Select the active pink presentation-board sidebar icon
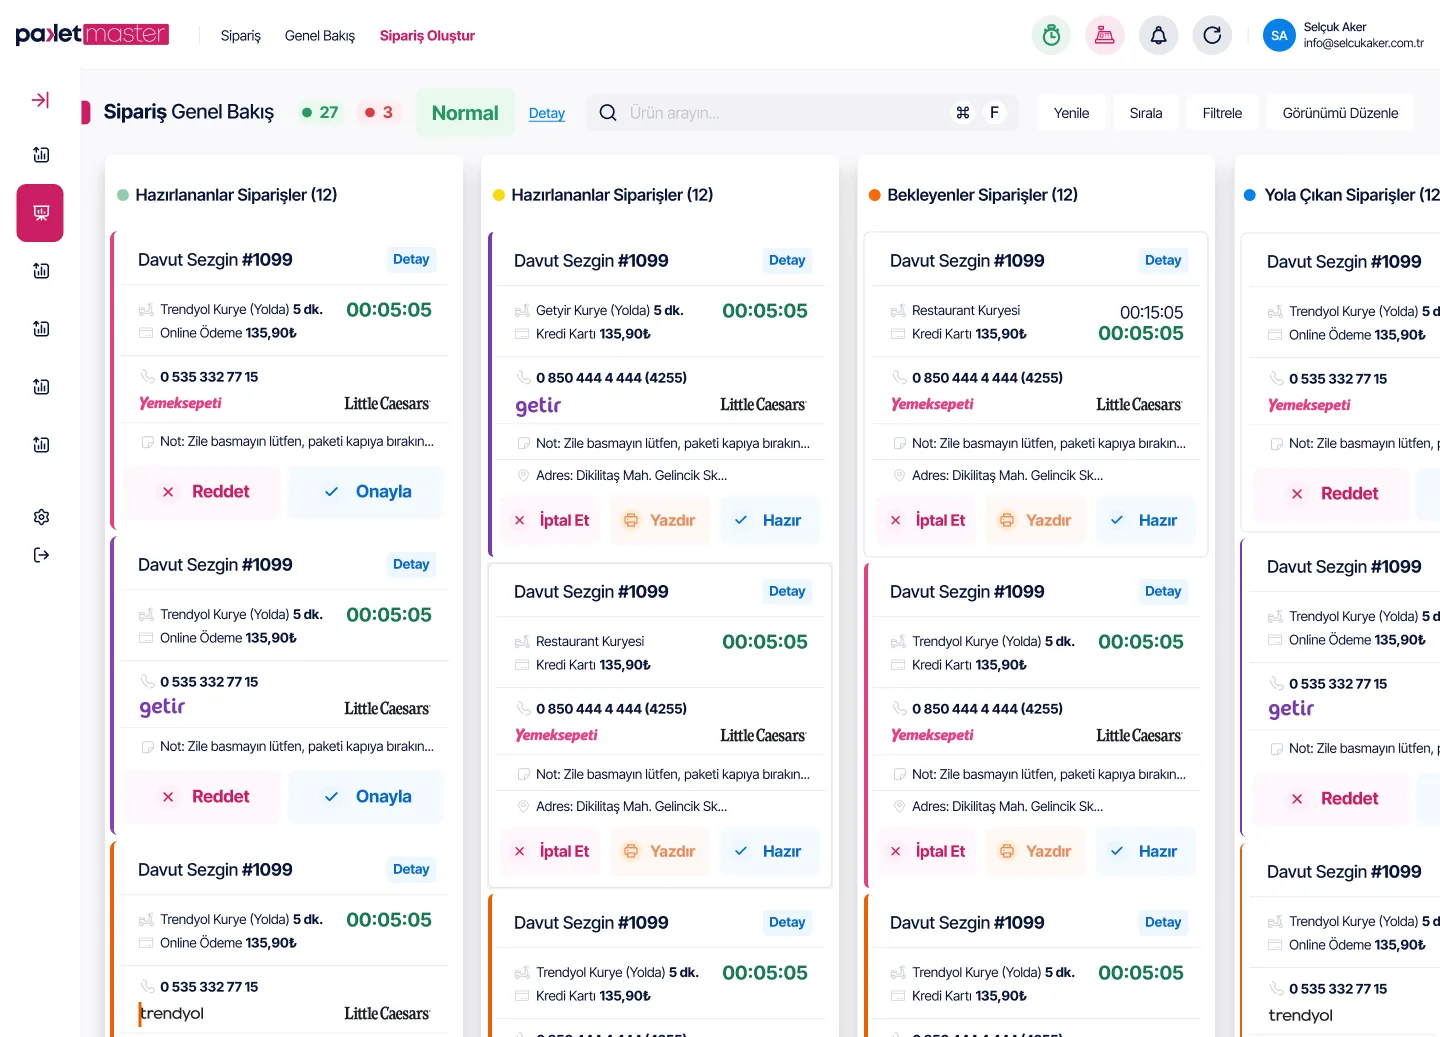1440x1037 pixels. tap(40, 213)
